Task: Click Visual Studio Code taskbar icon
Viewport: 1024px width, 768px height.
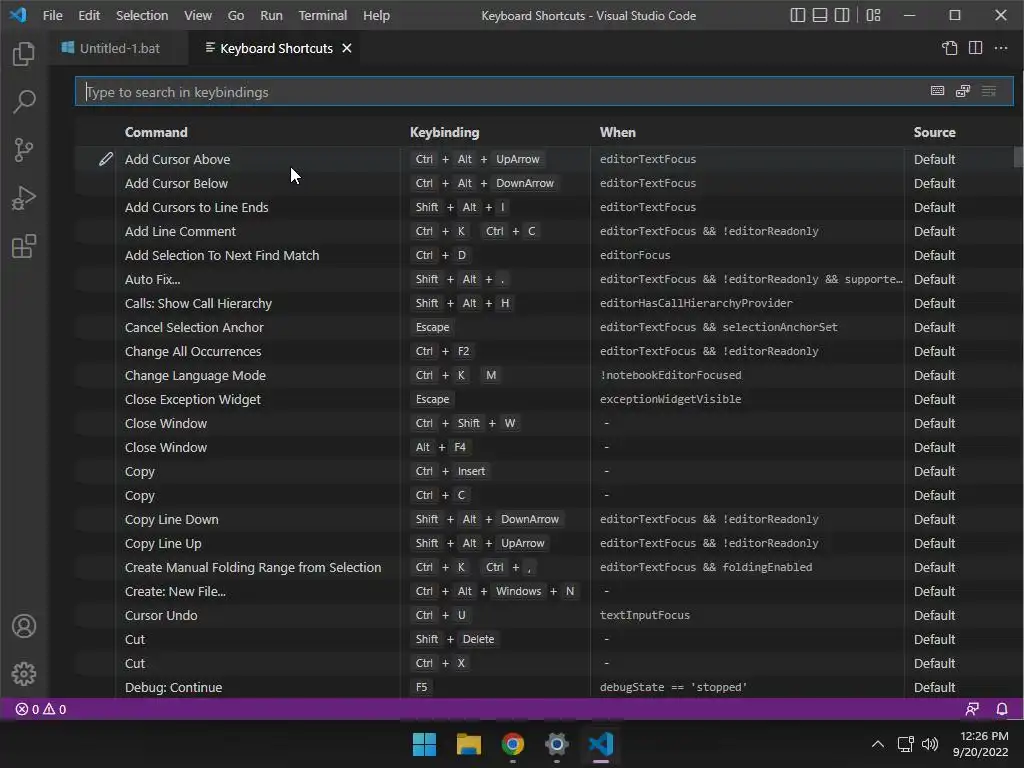Action: 601,744
